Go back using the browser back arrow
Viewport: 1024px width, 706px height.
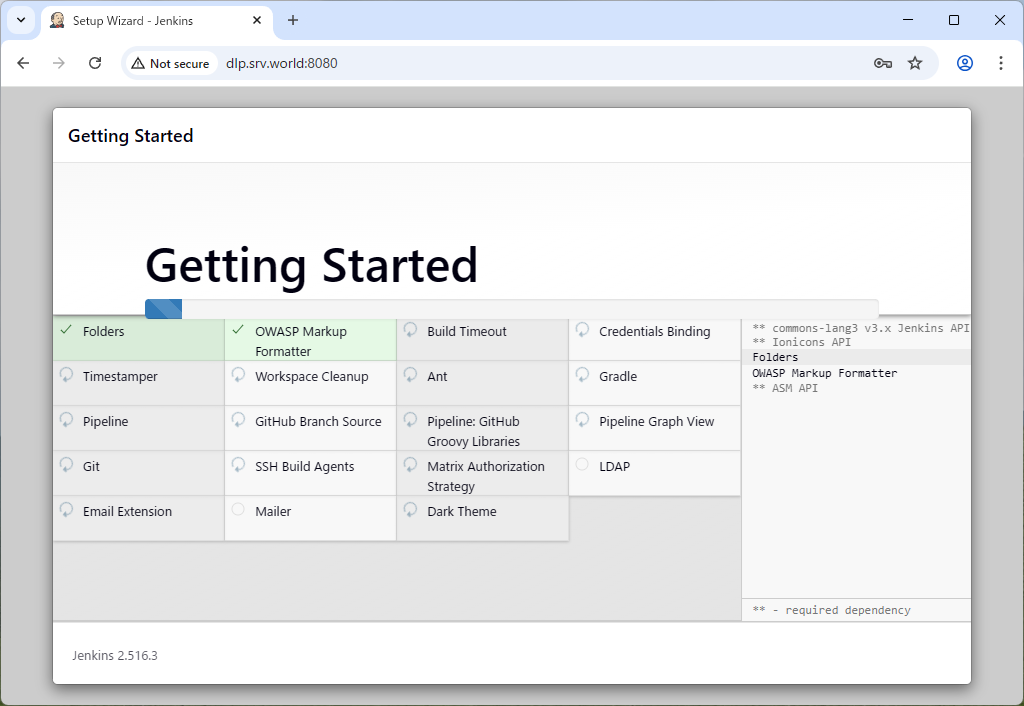pos(24,63)
